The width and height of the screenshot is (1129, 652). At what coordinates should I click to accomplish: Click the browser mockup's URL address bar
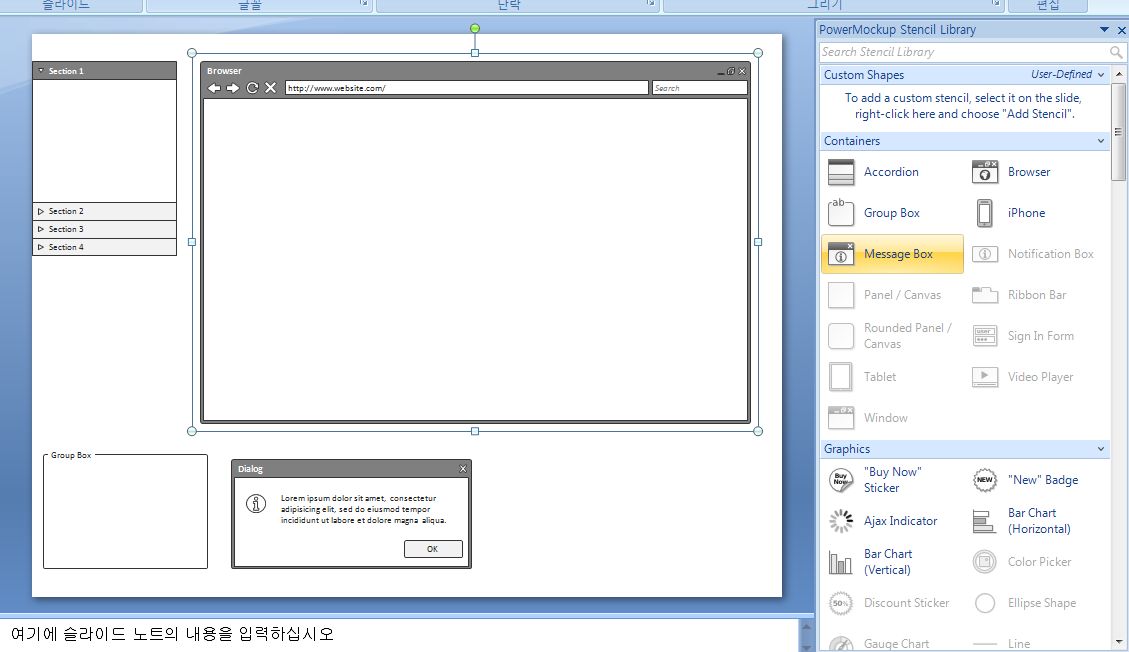[466, 88]
